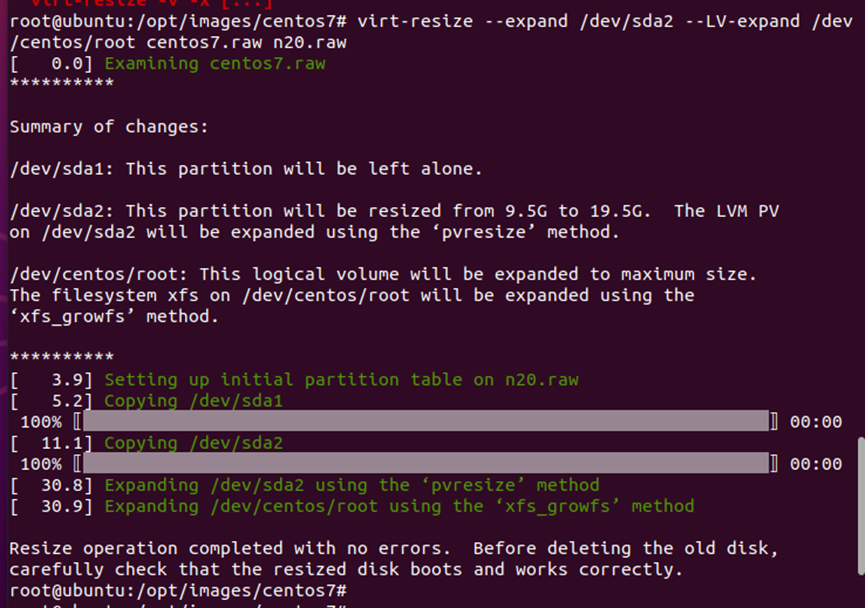
Task: Click the second 00:00 time indicator
Action: click(x=816, y=464)
